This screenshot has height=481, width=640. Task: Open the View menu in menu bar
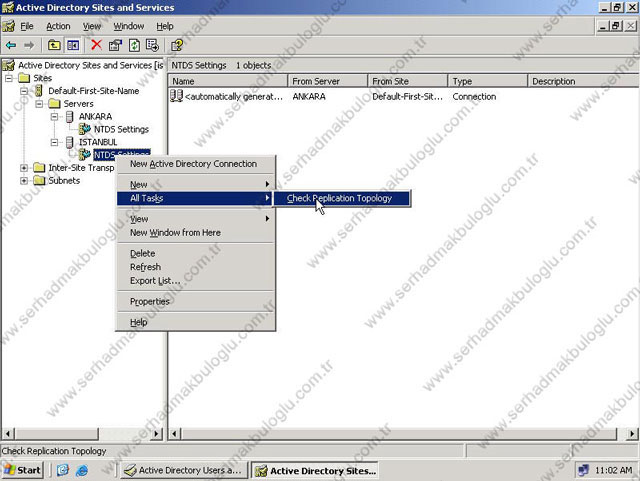pos(92,27)
